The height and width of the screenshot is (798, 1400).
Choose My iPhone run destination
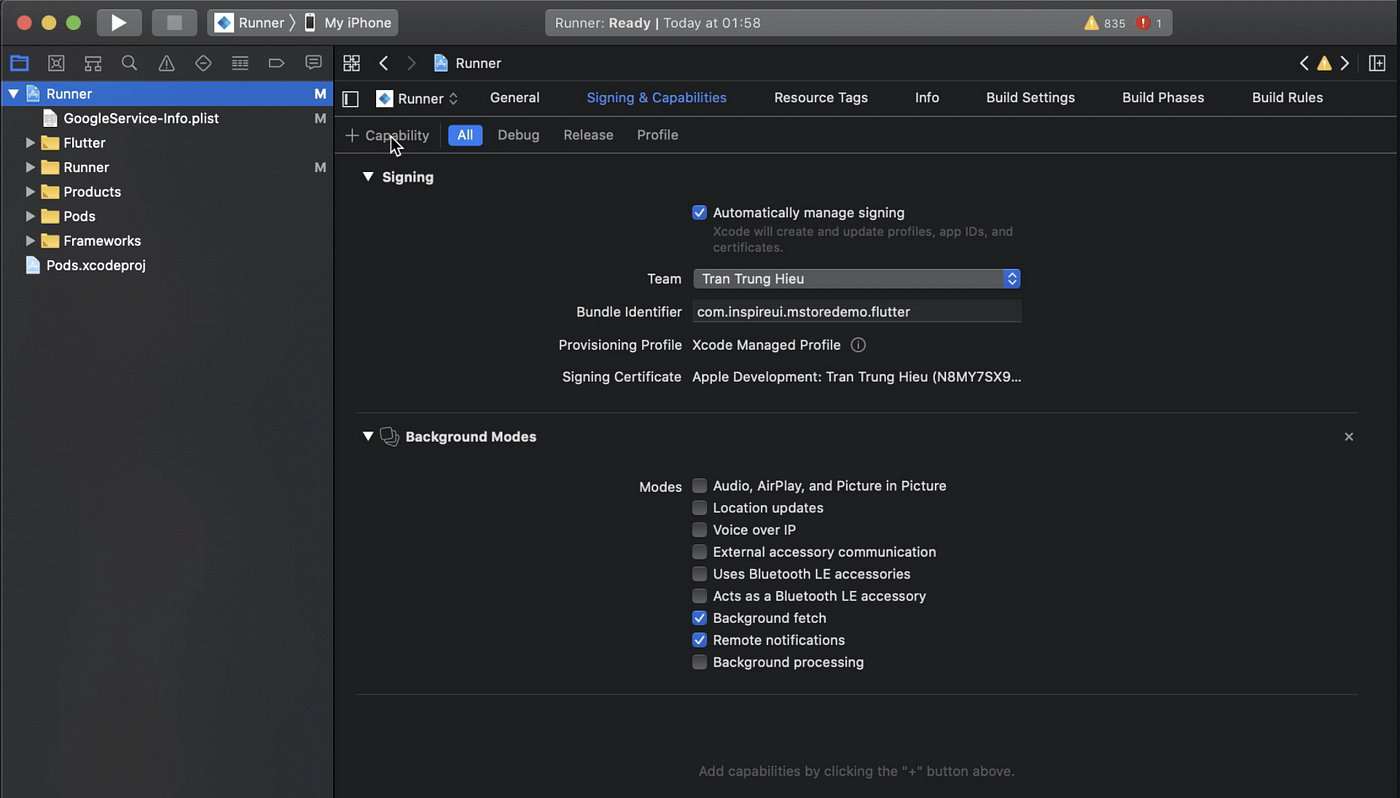click(348, 23)
